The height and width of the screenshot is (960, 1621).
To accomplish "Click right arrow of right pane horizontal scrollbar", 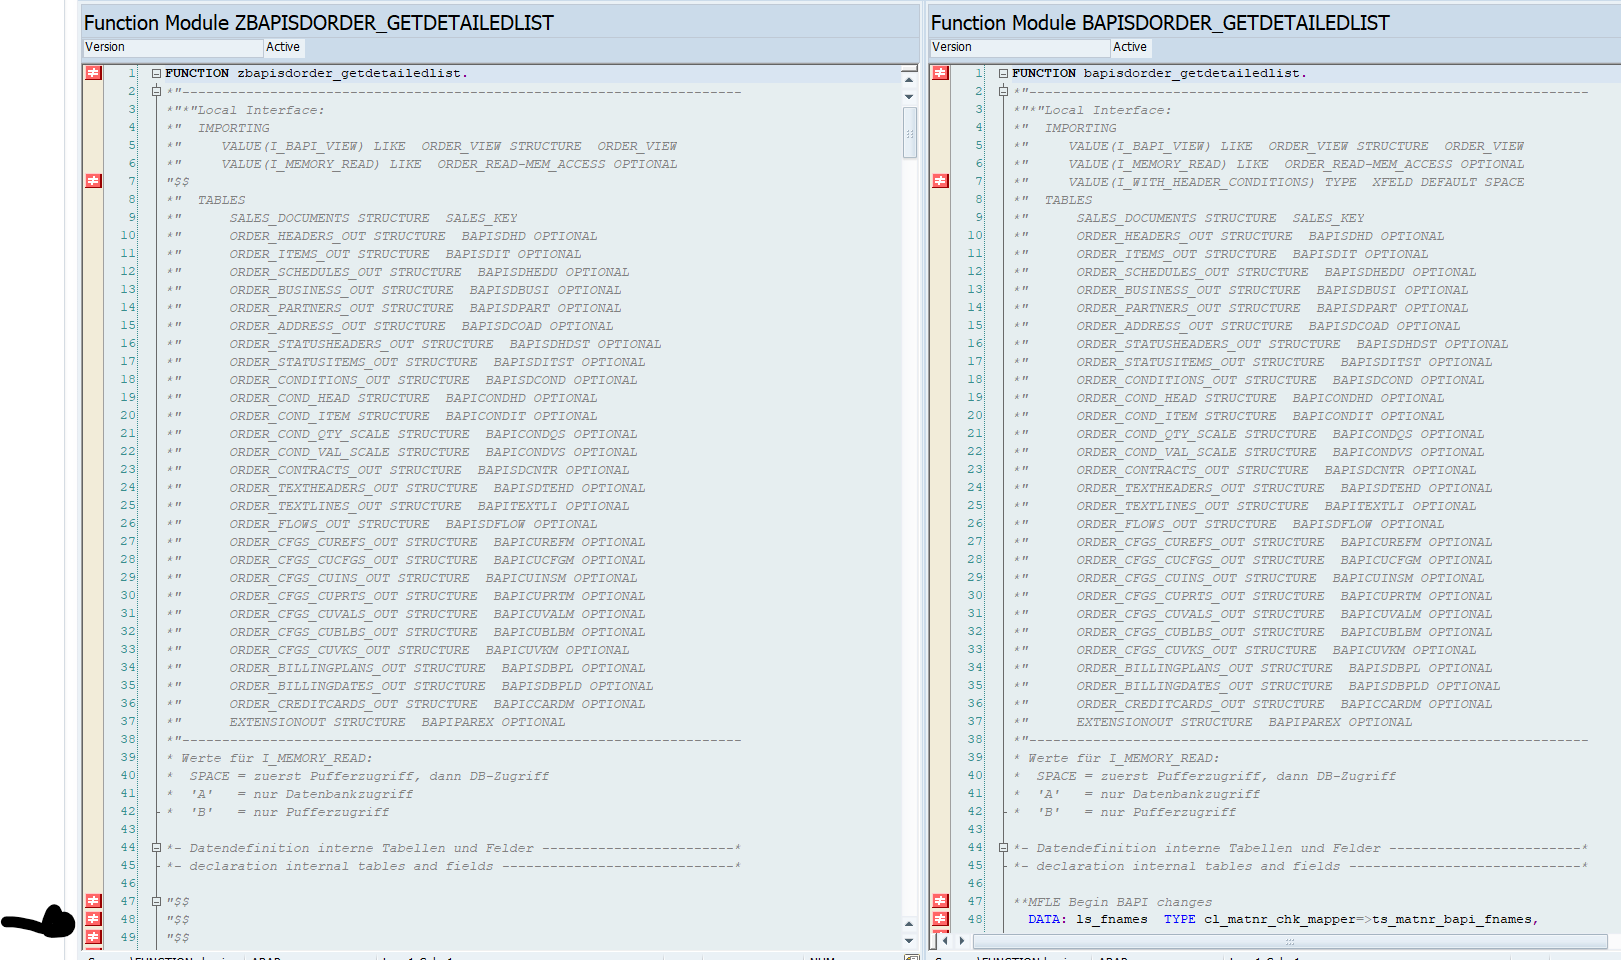I will point(962,941).
